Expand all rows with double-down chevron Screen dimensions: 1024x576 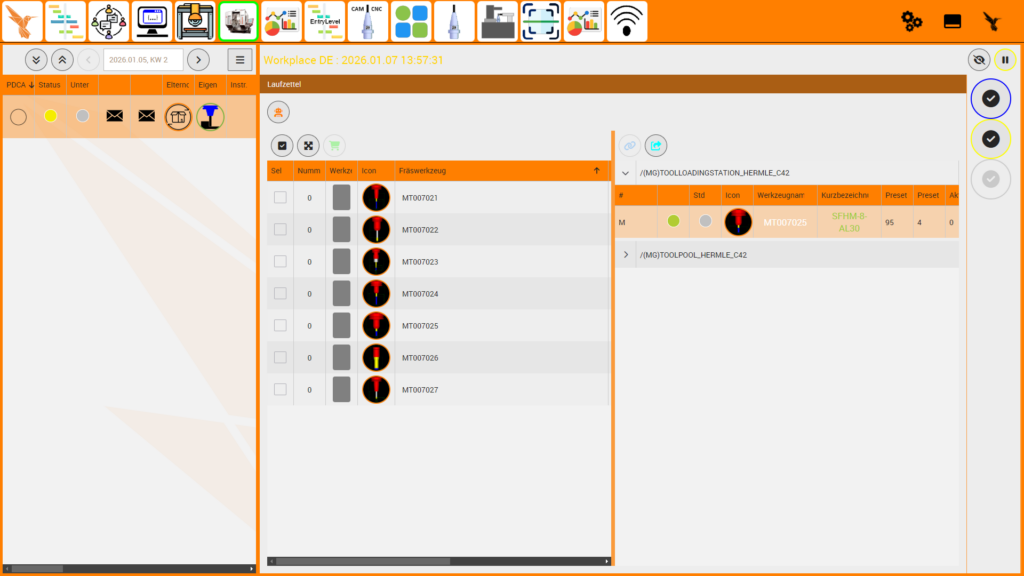[36, 60]
